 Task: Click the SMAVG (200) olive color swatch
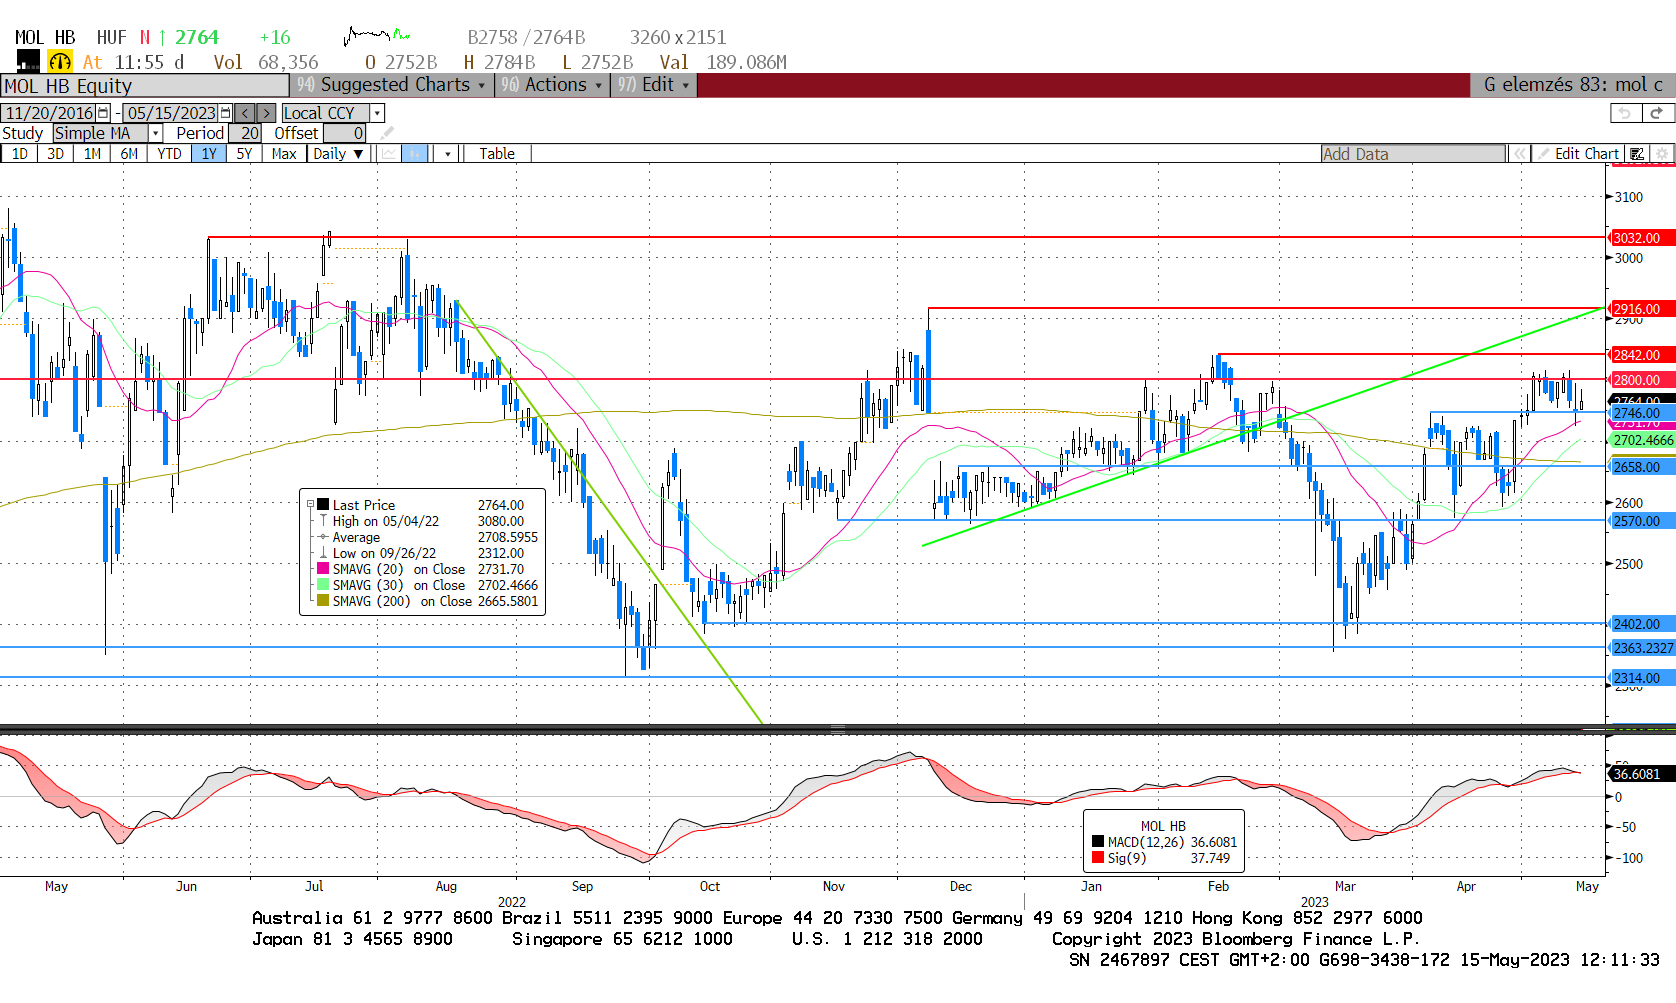pyautogui.click(x=323, y=600)
